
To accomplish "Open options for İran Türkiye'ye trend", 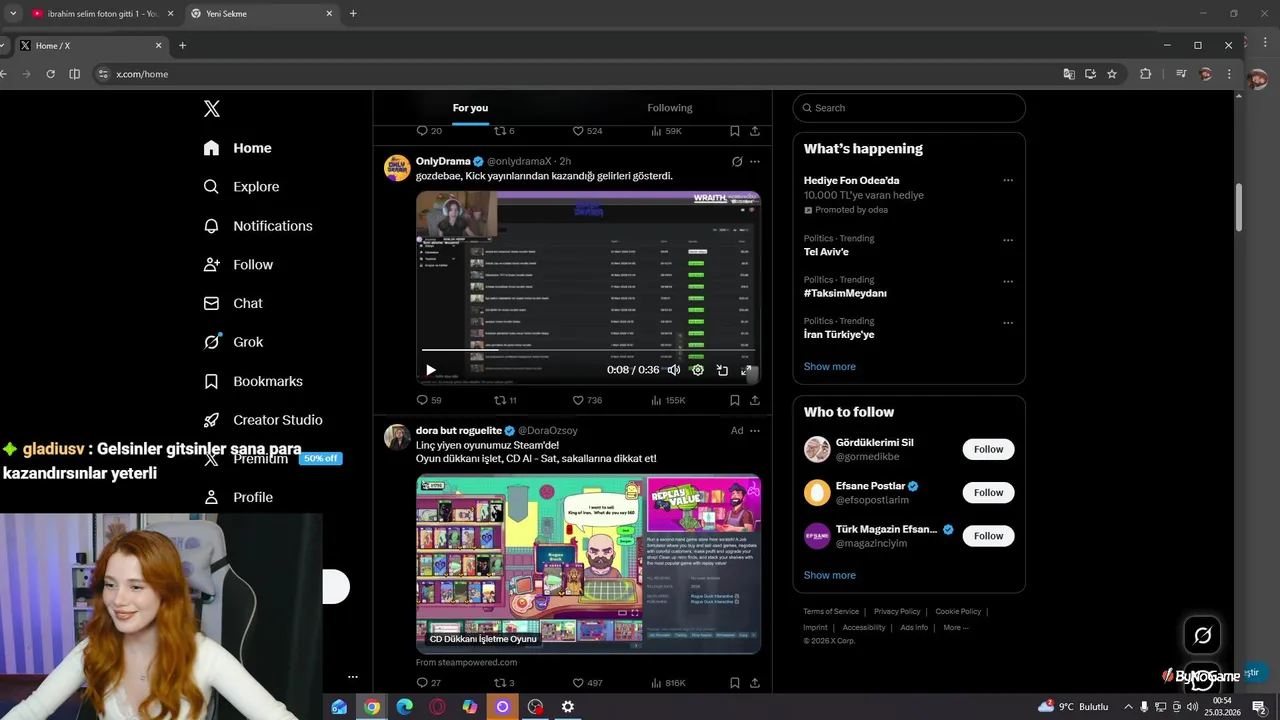I will pos(1008,323).
